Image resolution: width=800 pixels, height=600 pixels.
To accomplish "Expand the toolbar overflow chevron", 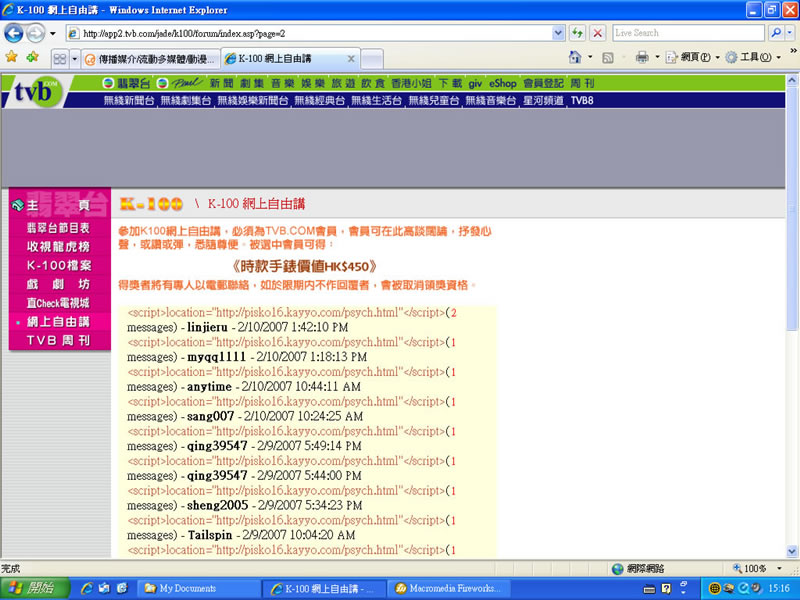I will [793, 51].
